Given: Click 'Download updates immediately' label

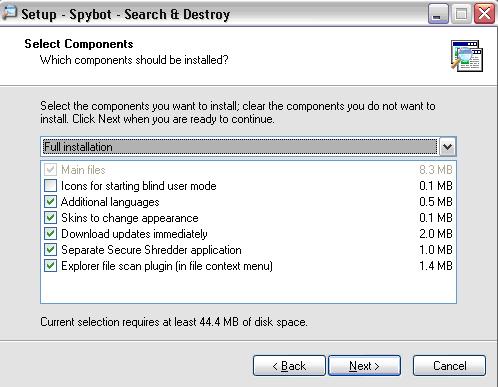Looking at the screenshot, I should coord(134,234).
